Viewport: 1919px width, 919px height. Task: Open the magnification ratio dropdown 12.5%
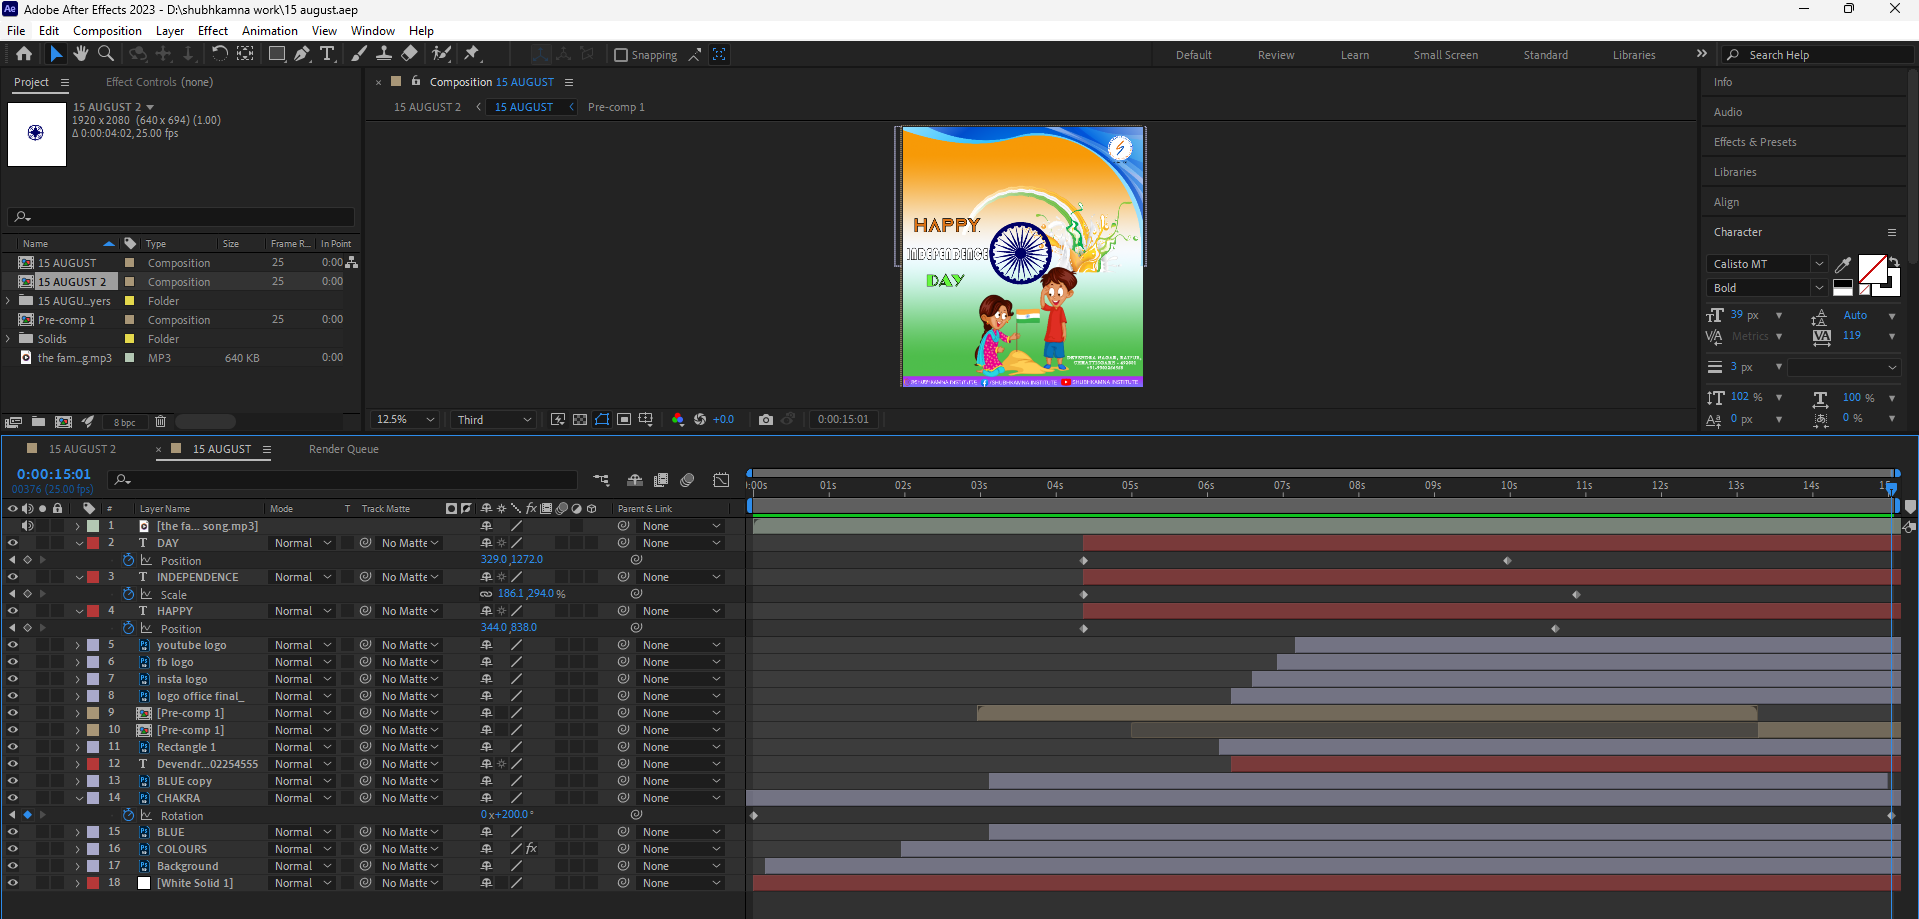pyautogui.click(x=405, y=419)
